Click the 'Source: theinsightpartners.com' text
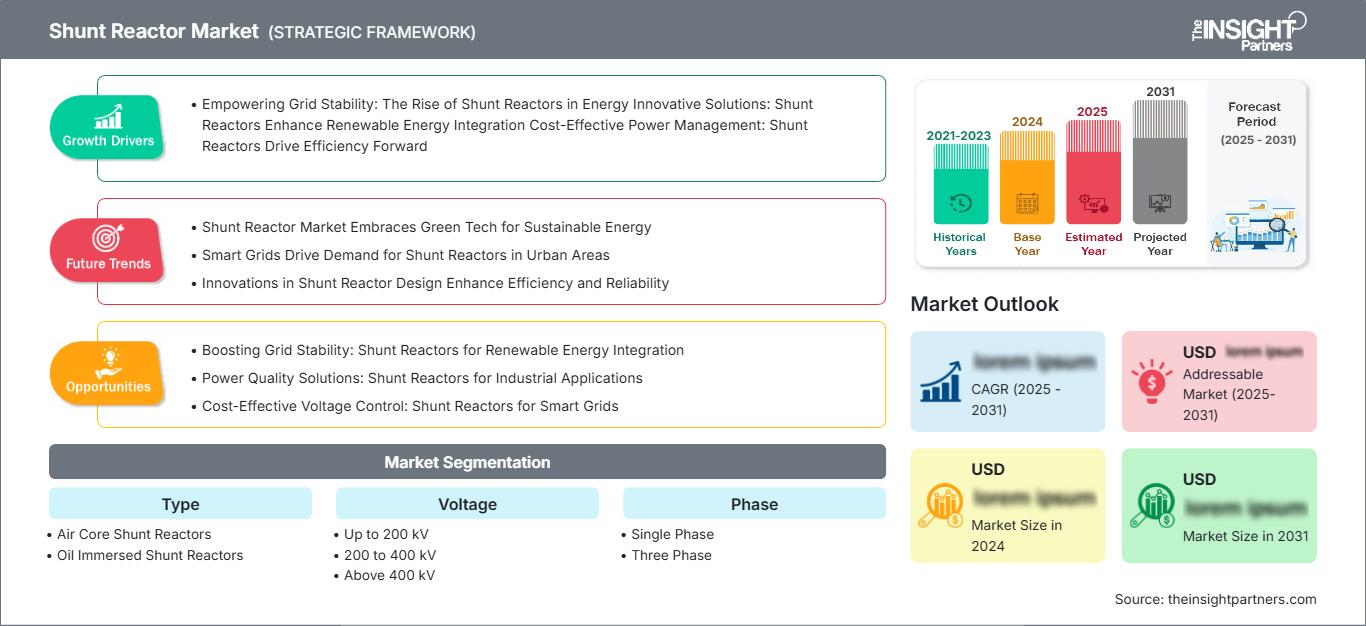Image resolution: width=1366 pixels, height=626 pixels. pyautogui.click(x=1216, y=599)
